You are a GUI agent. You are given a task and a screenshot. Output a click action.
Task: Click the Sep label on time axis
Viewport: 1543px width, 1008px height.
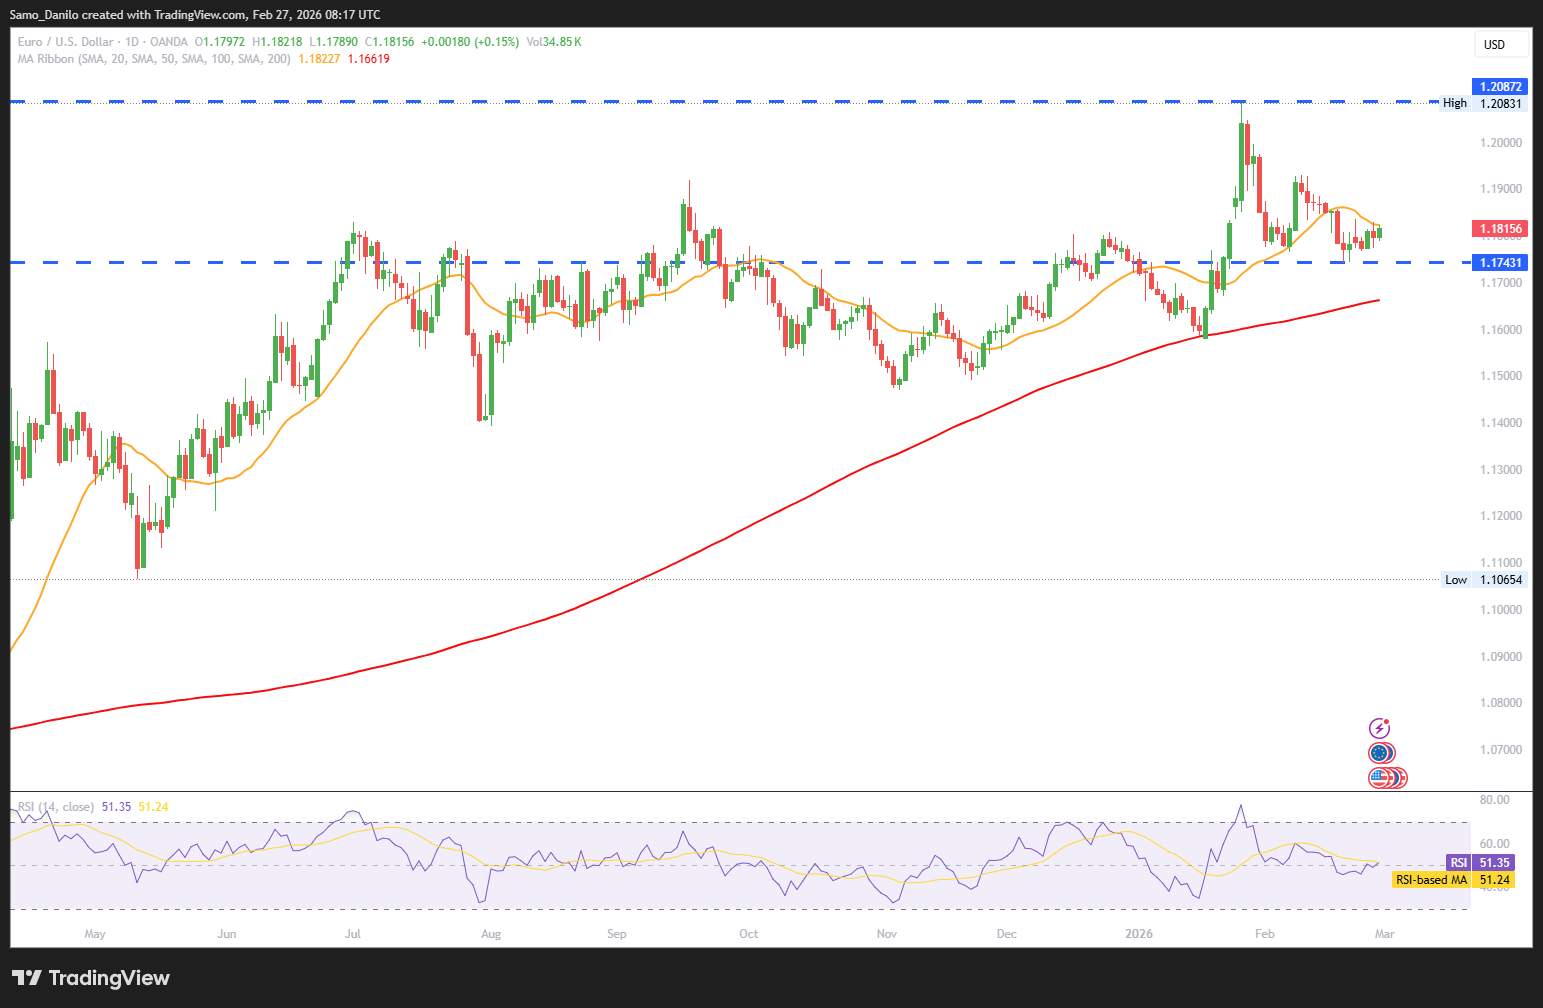(x=617, y=934)
